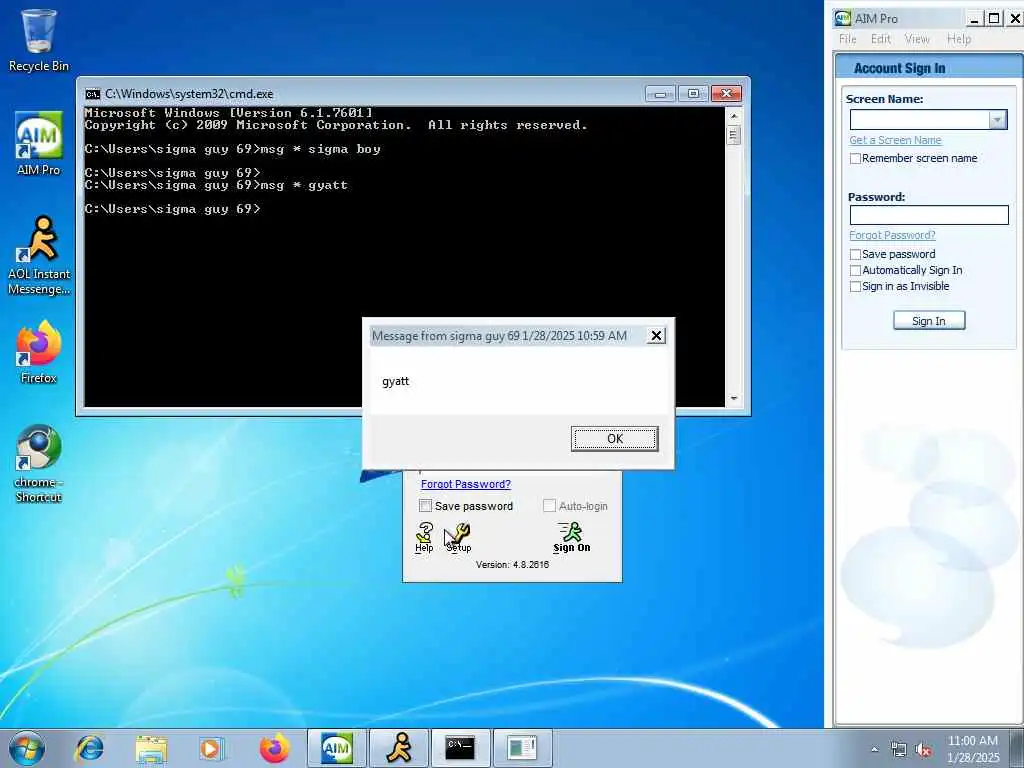Click the cmd.exe title bar icon
The height and width of the screenshot is (768, 1024).
pyautogui.click(x=93, y=94)
